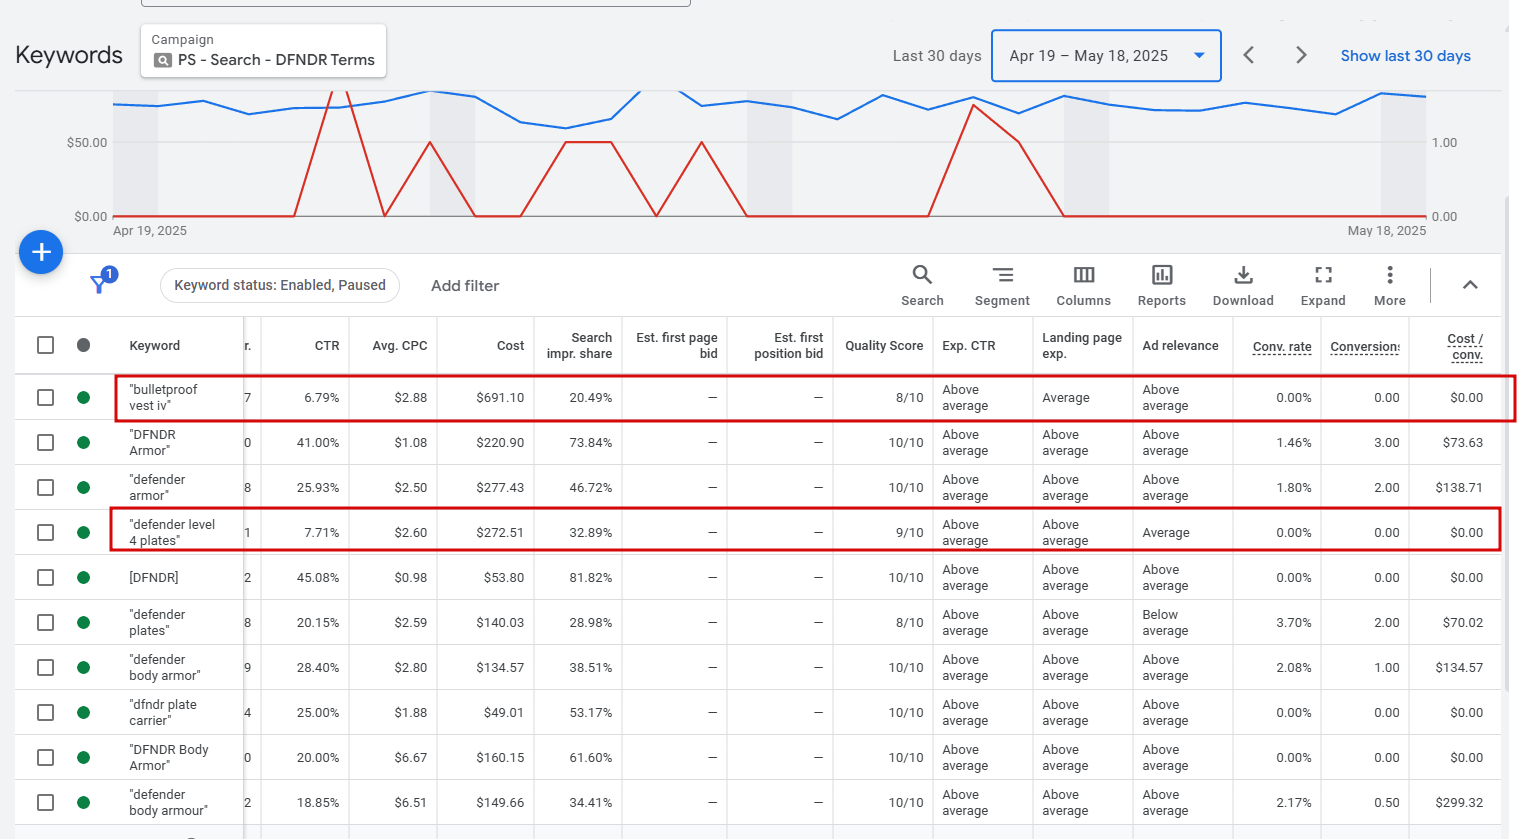The width and height of the screenshot is (1517, 839).
Task: Sort by the Cost column header
Action: [x=510, y=346]
